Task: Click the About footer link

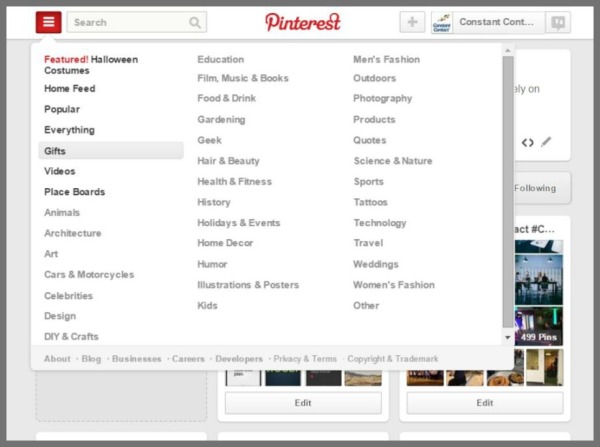Action: point(57,359)
